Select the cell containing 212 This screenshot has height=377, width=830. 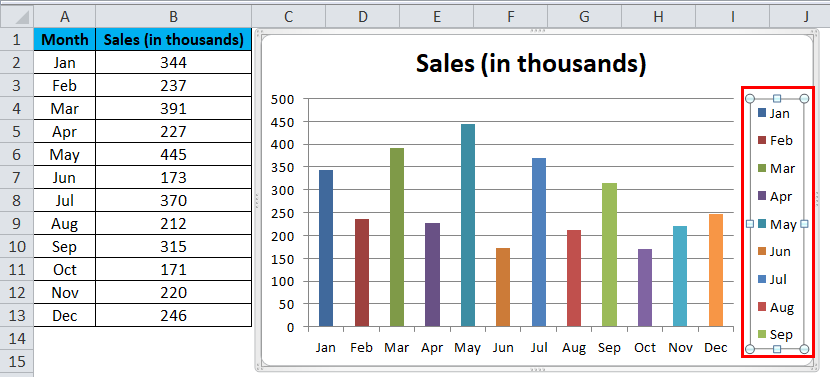click(x=174, y=223)
